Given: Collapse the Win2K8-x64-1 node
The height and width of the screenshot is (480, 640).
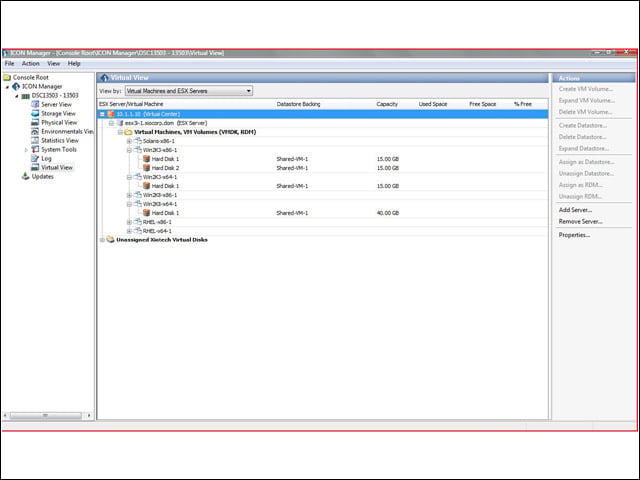Looking at the screenshot, I should (x=129, y=204).
